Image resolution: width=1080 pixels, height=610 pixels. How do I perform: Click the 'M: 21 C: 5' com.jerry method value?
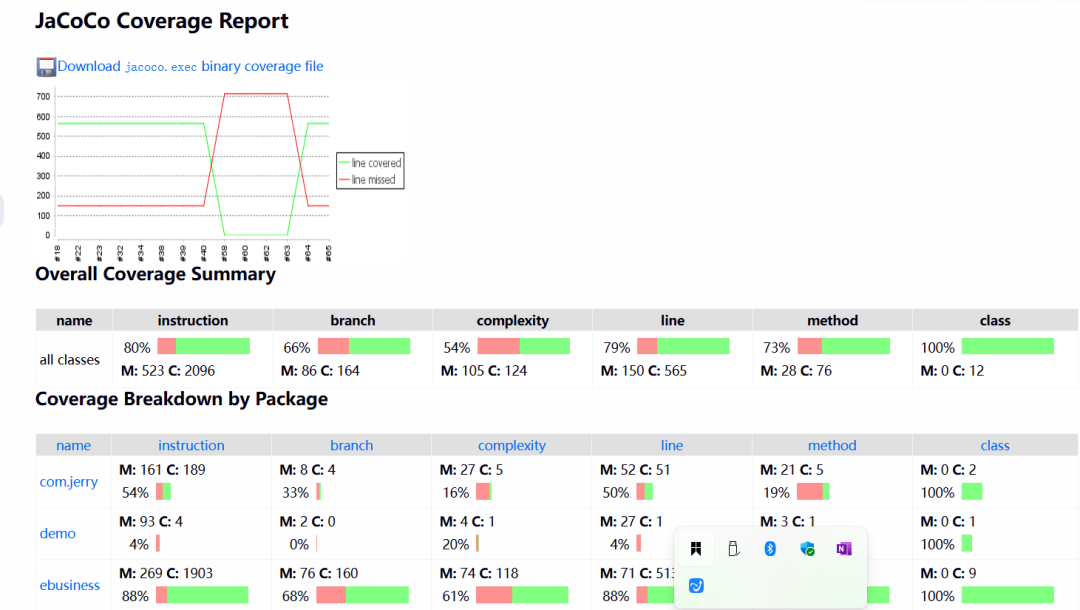point(792,470)
